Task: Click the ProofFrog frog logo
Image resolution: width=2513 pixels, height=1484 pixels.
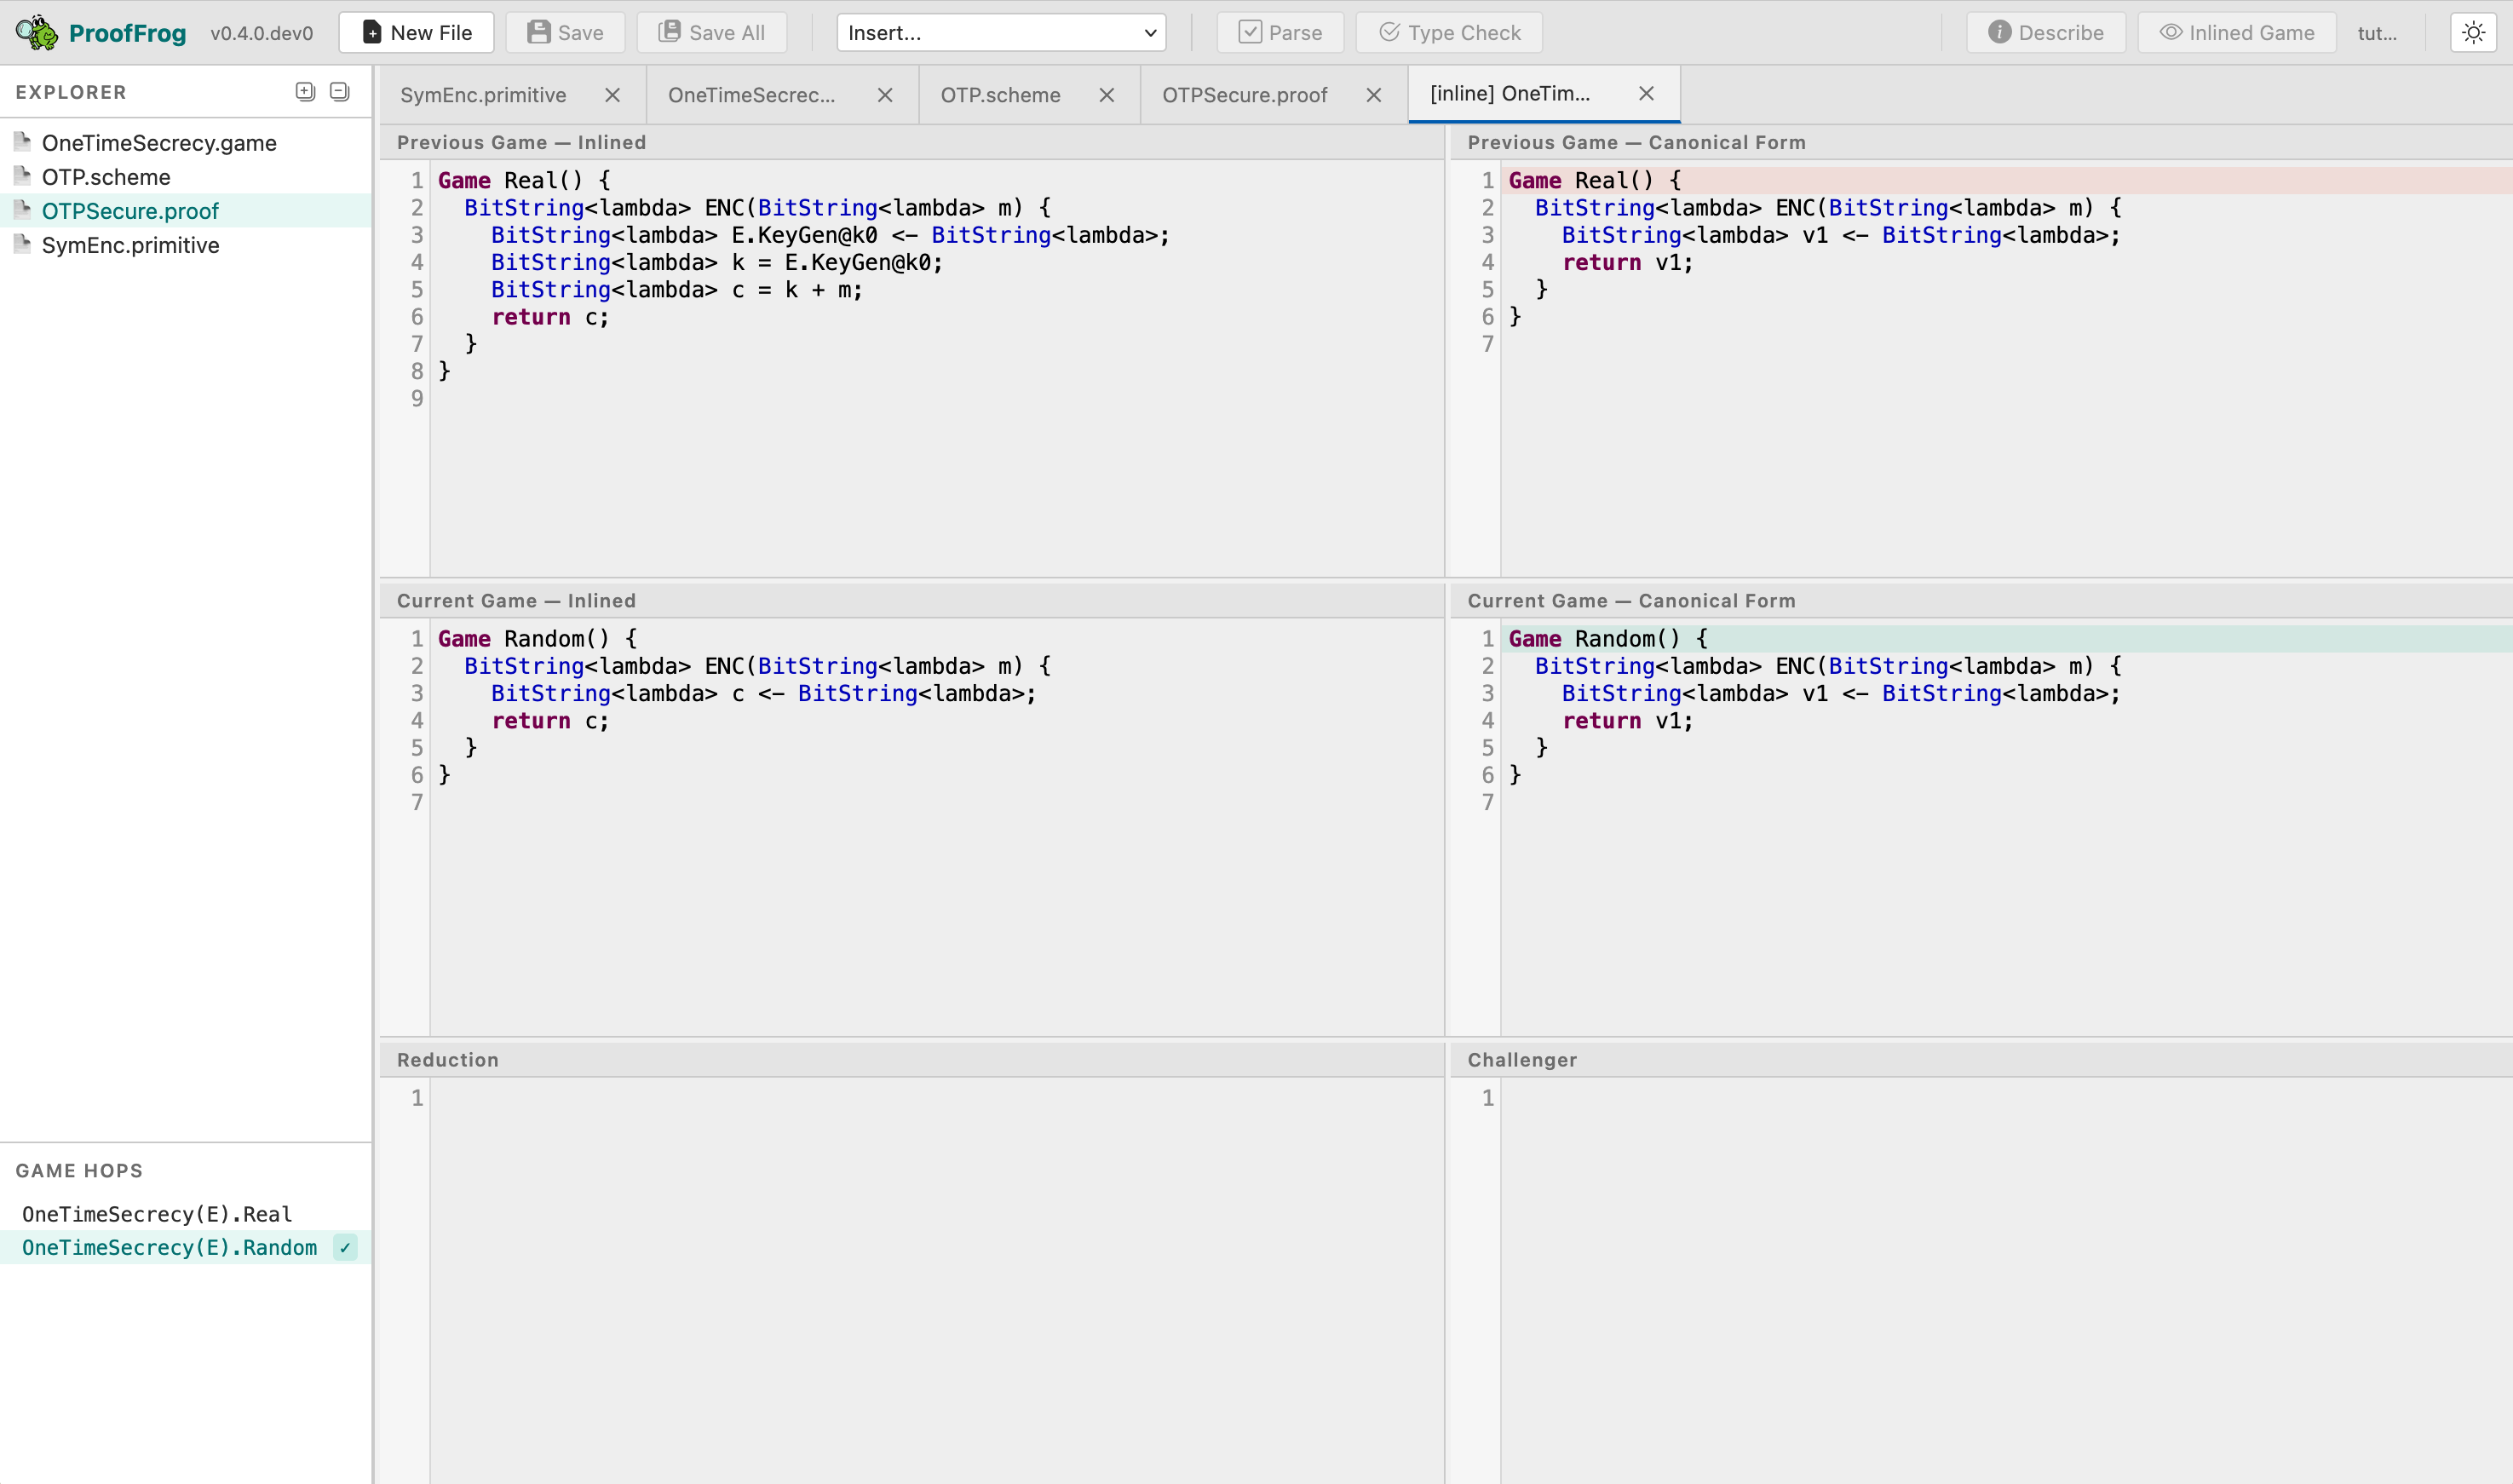Action: click(x=37, y=32)
